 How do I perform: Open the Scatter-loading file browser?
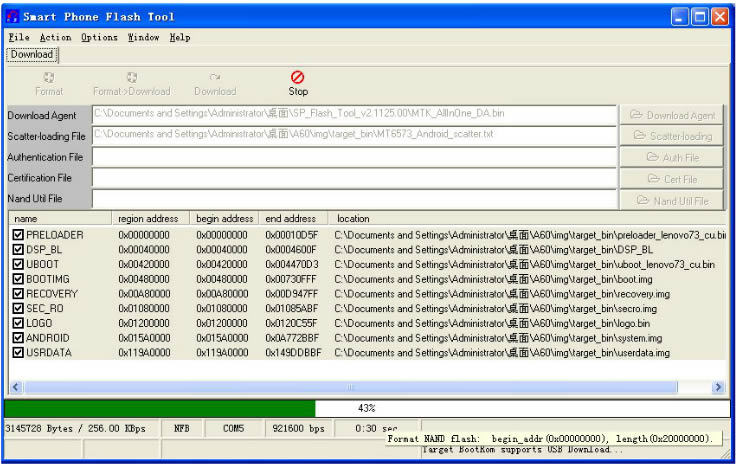coord(671,136)
